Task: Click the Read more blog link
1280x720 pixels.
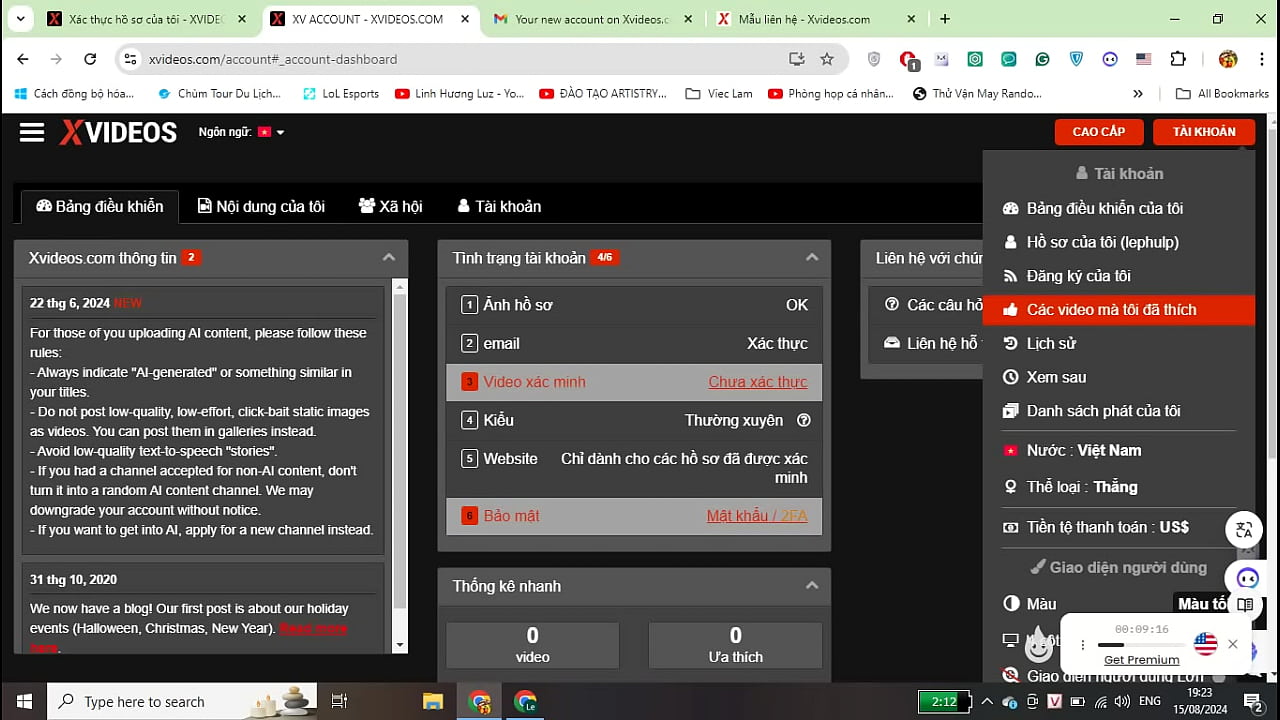Action: point(313,629)
